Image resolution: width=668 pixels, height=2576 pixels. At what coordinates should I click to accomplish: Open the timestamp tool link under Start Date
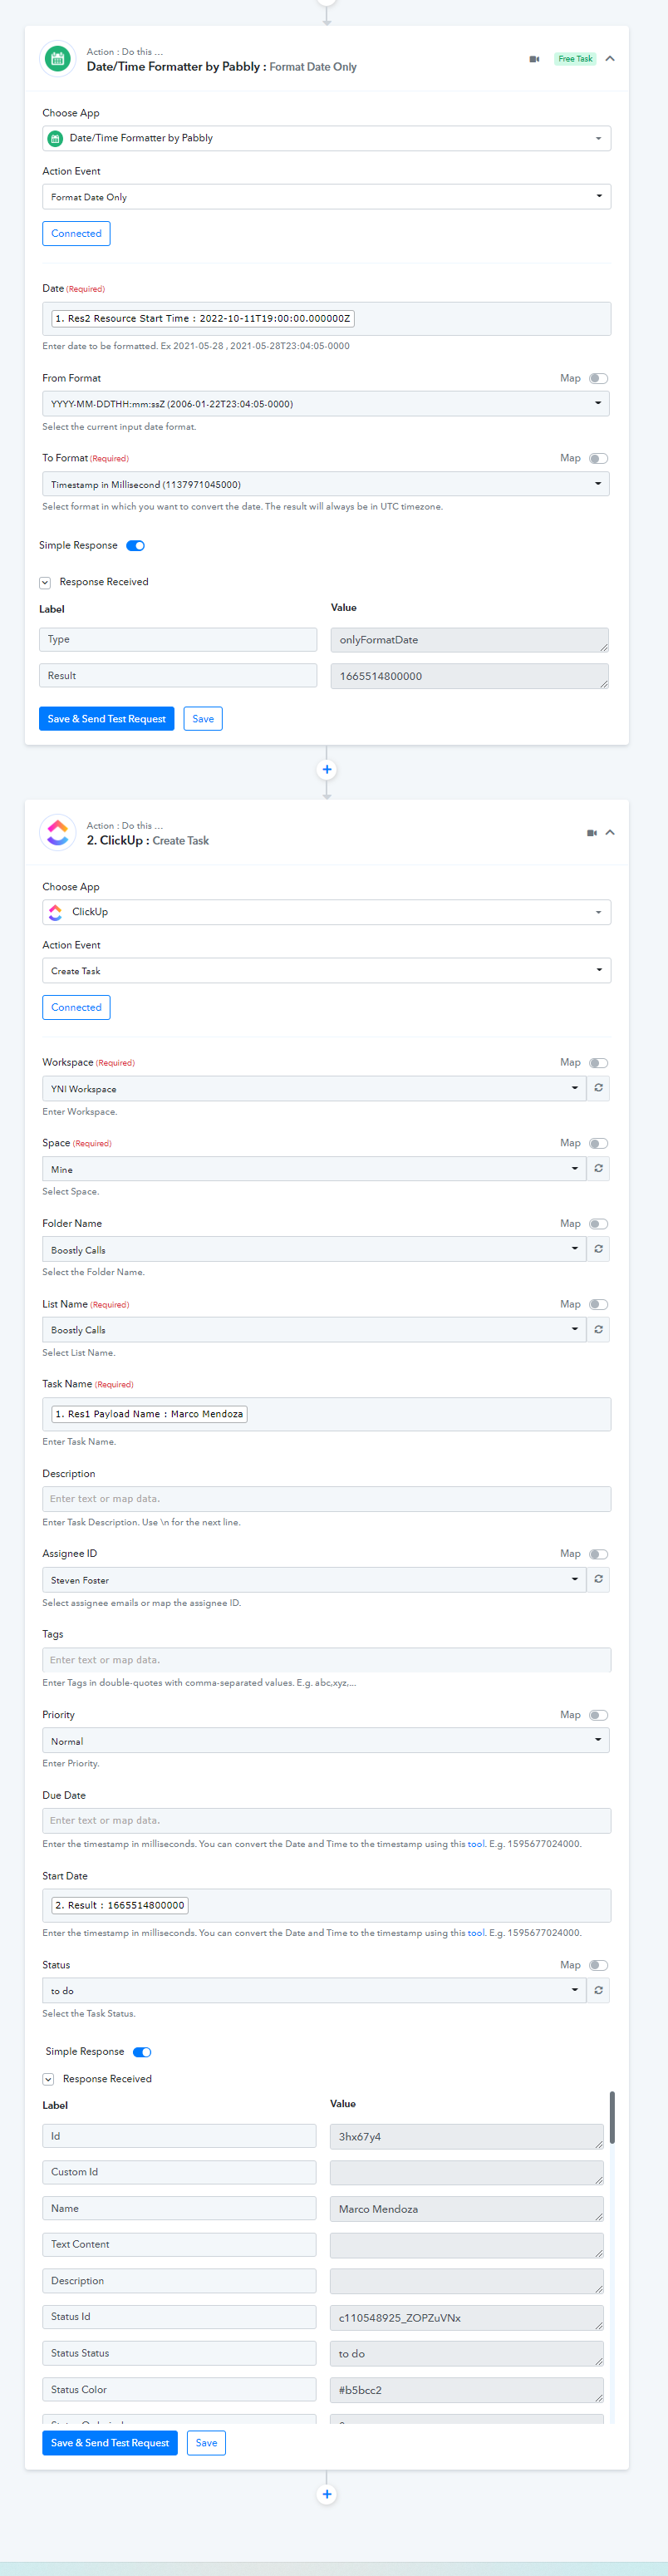[475, 1933]
